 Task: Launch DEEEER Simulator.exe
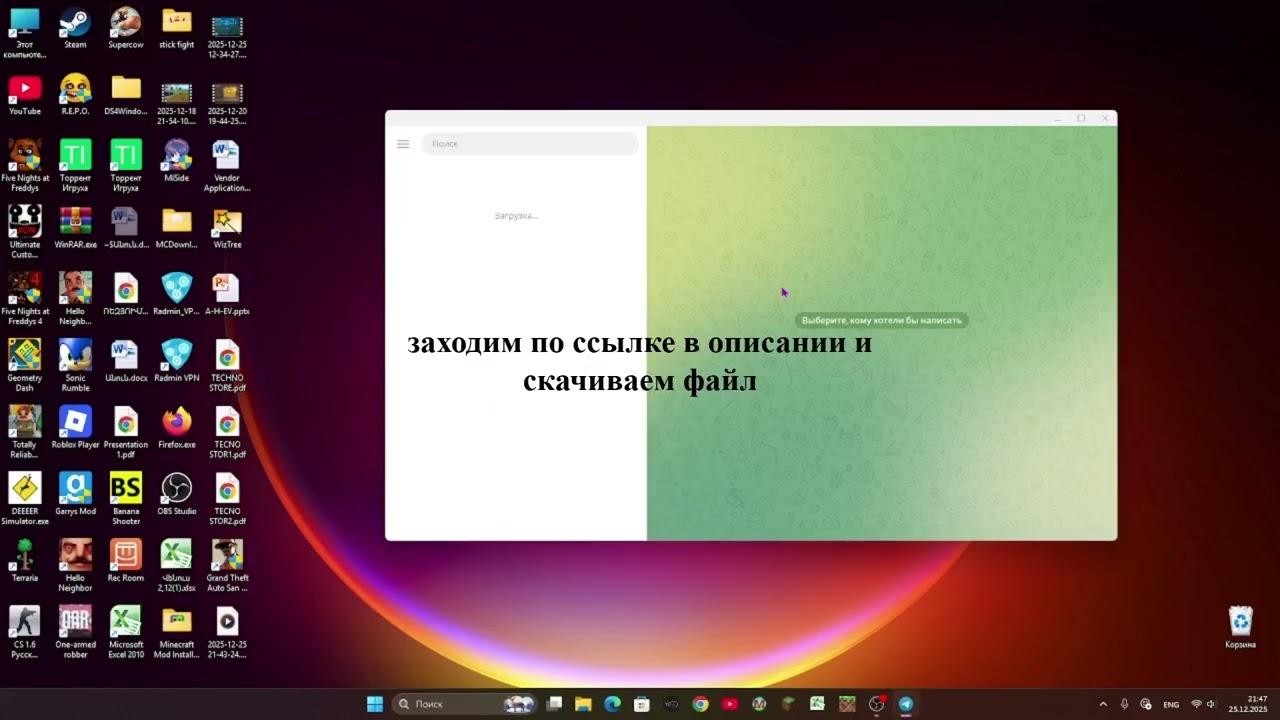(25, 498)
